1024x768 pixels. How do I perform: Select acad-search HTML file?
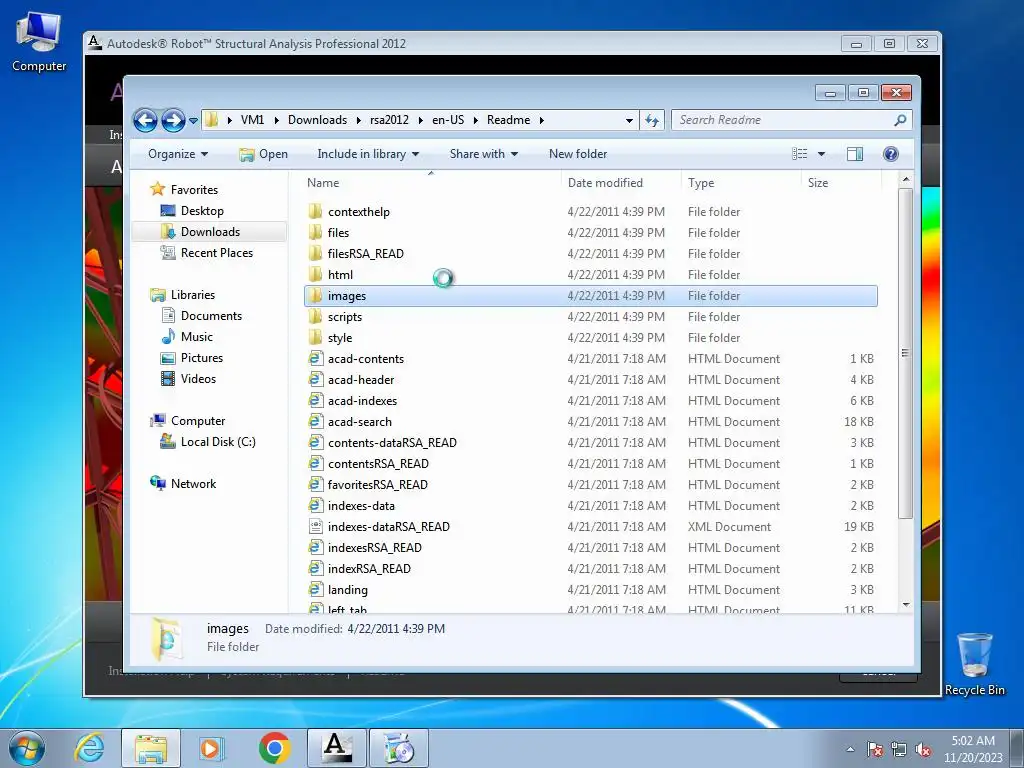591,422
